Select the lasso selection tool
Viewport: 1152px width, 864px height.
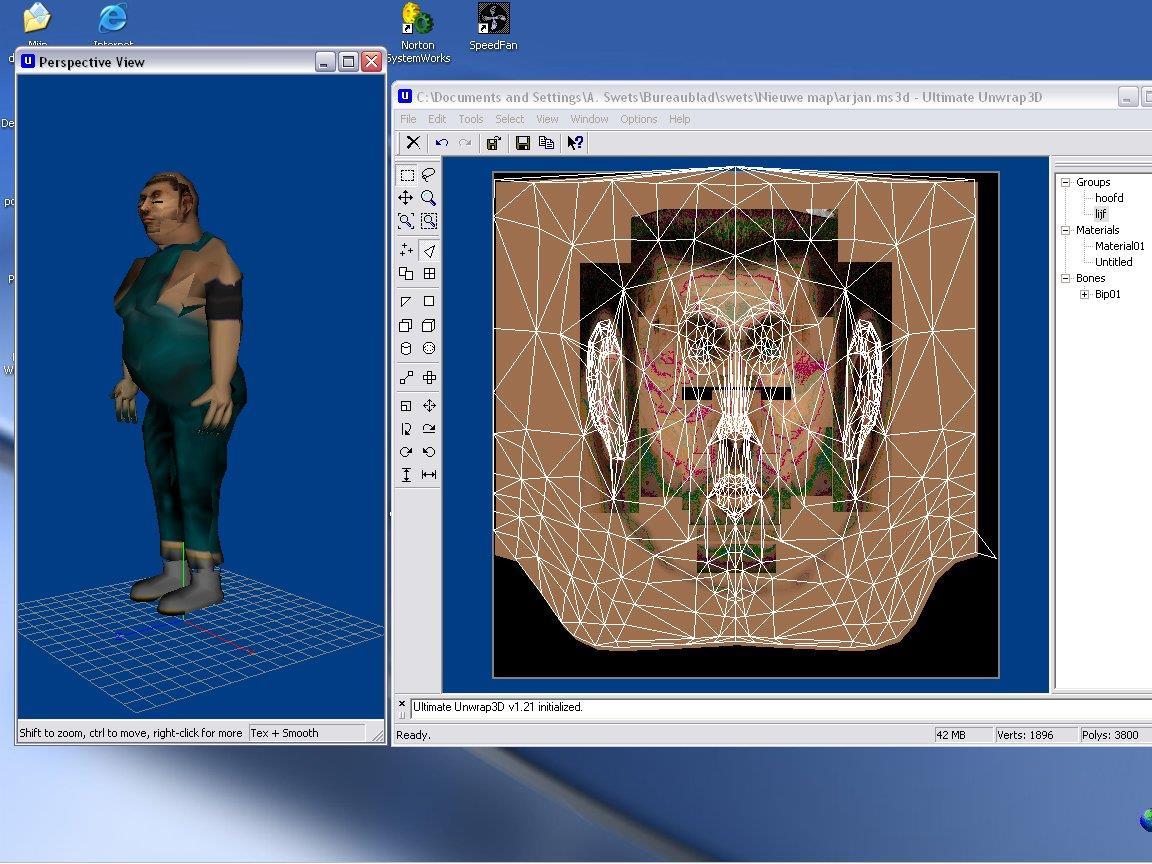[428, 175]
